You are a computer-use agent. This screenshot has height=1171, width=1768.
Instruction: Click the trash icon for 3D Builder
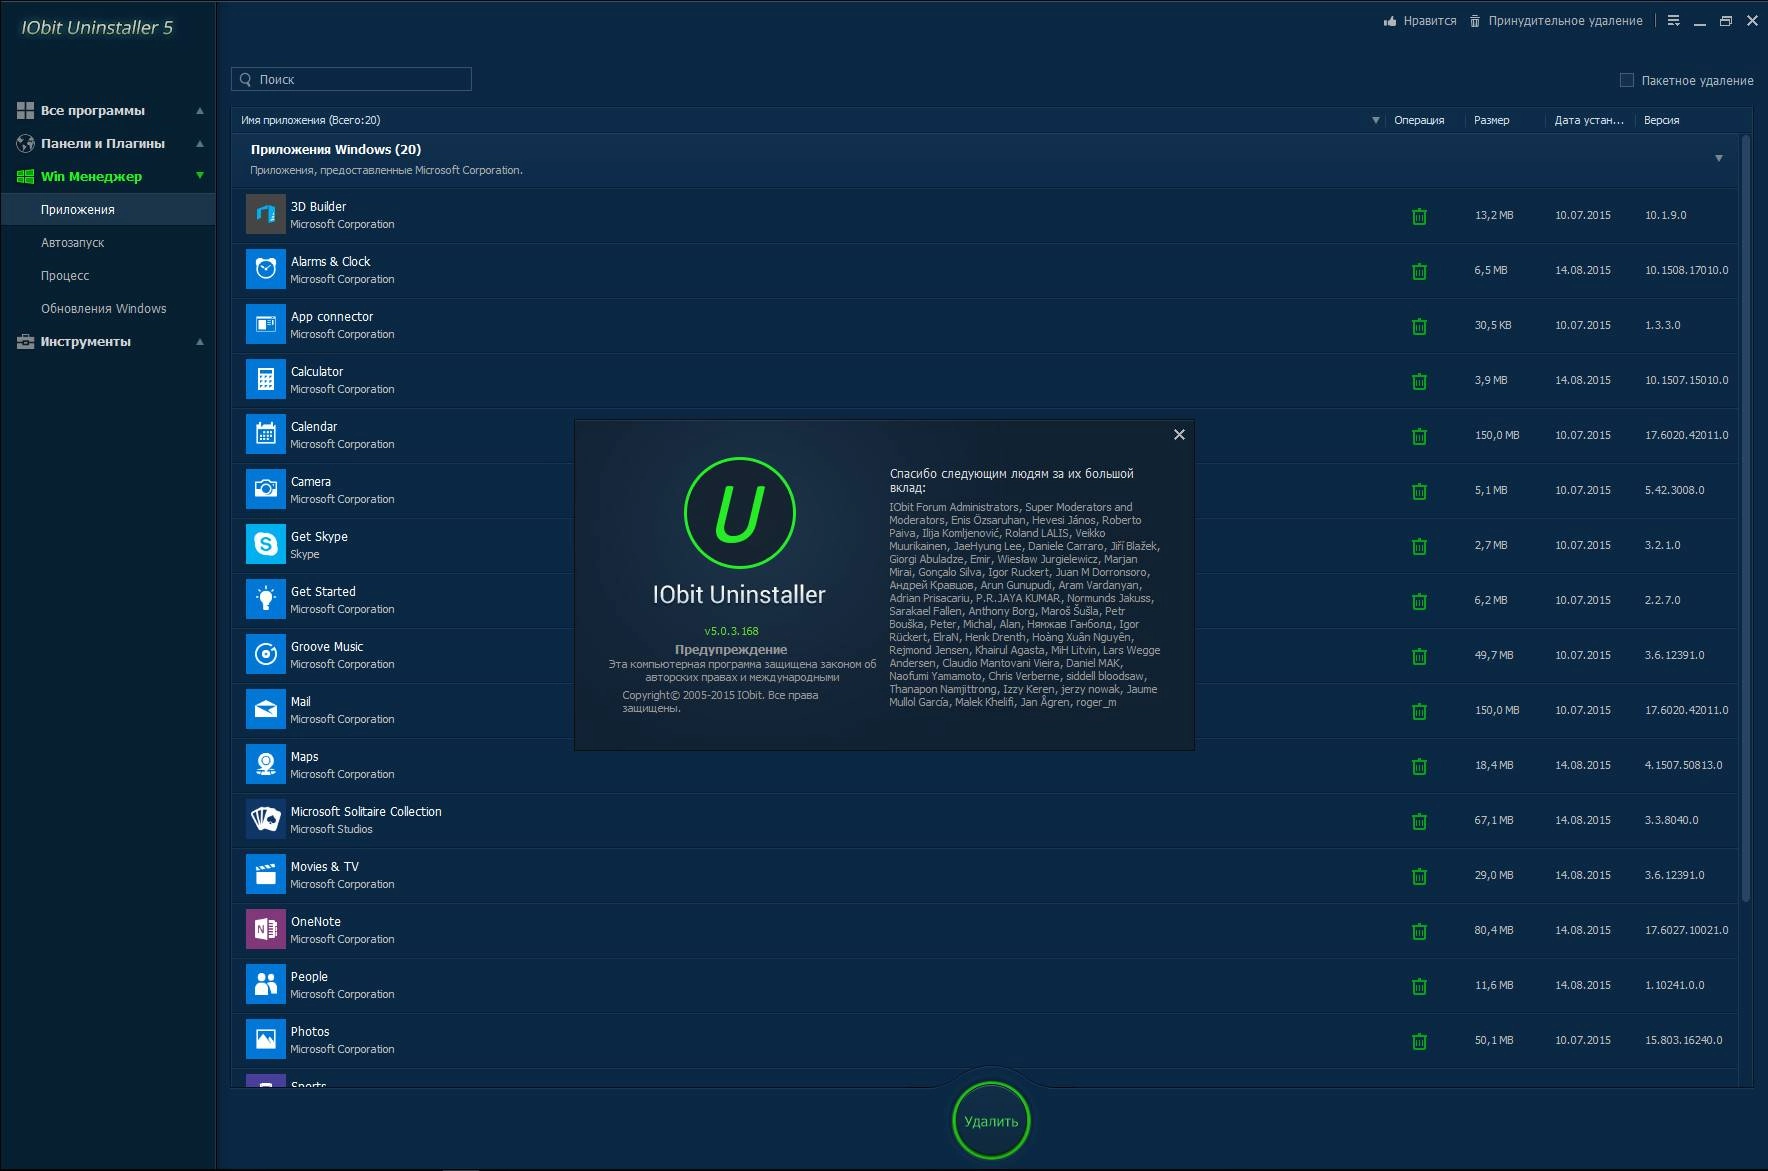click(1419, 216)
